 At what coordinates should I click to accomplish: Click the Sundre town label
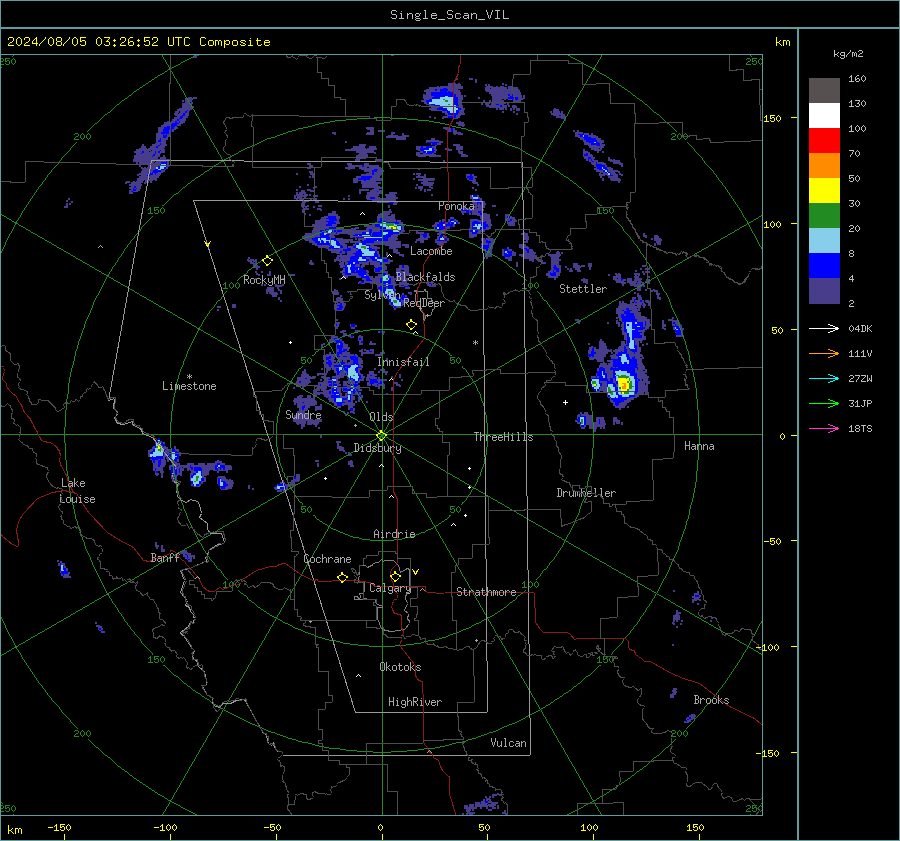303,414
